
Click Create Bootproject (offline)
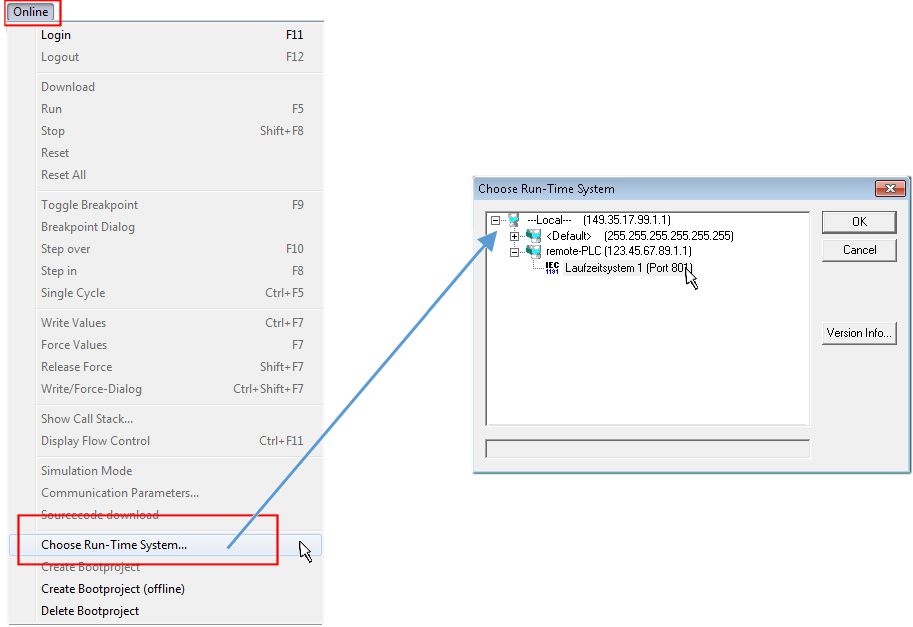[x=113, y=589]
